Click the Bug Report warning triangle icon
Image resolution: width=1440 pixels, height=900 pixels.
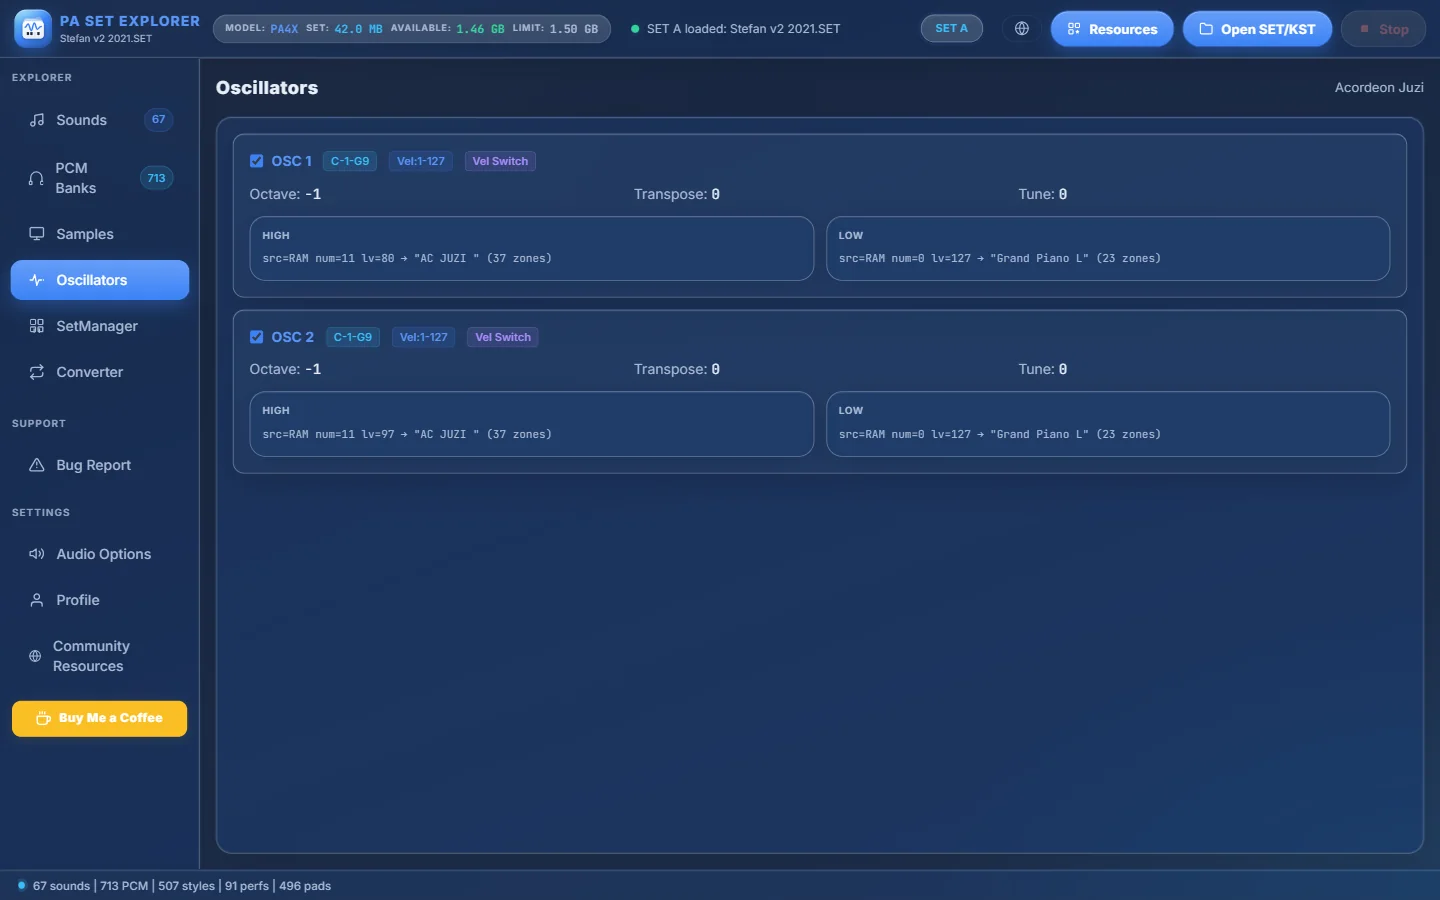click(37, 465)
